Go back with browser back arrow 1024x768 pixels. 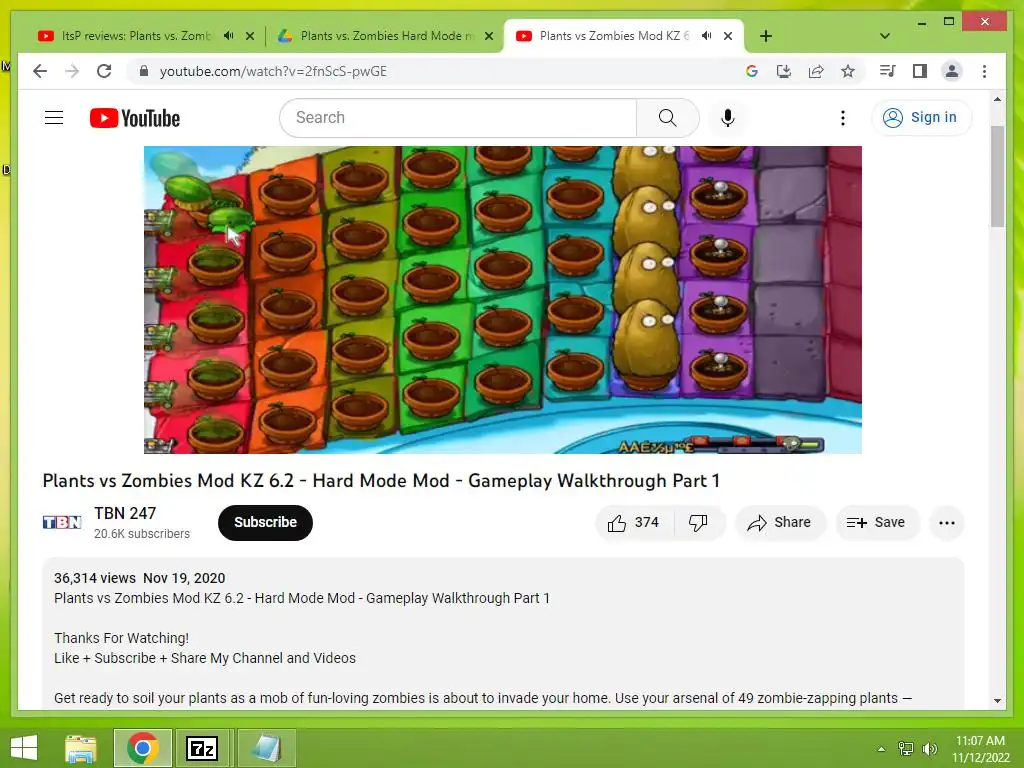point(40,71)
